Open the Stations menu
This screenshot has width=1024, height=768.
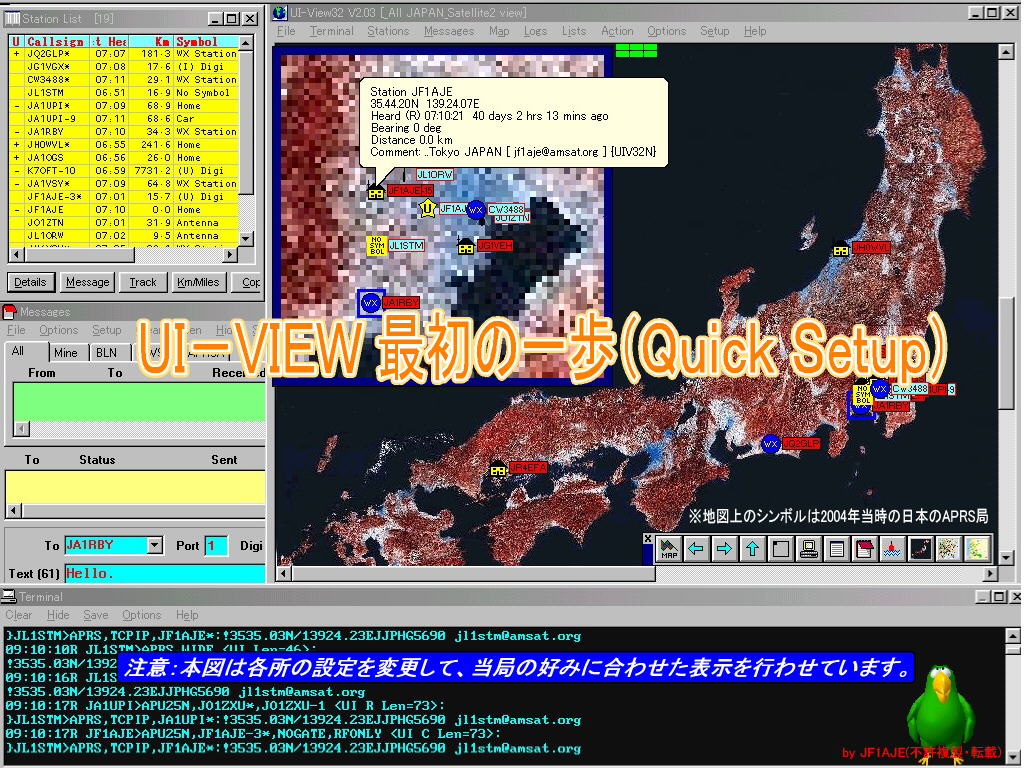[x=388, y=31]
